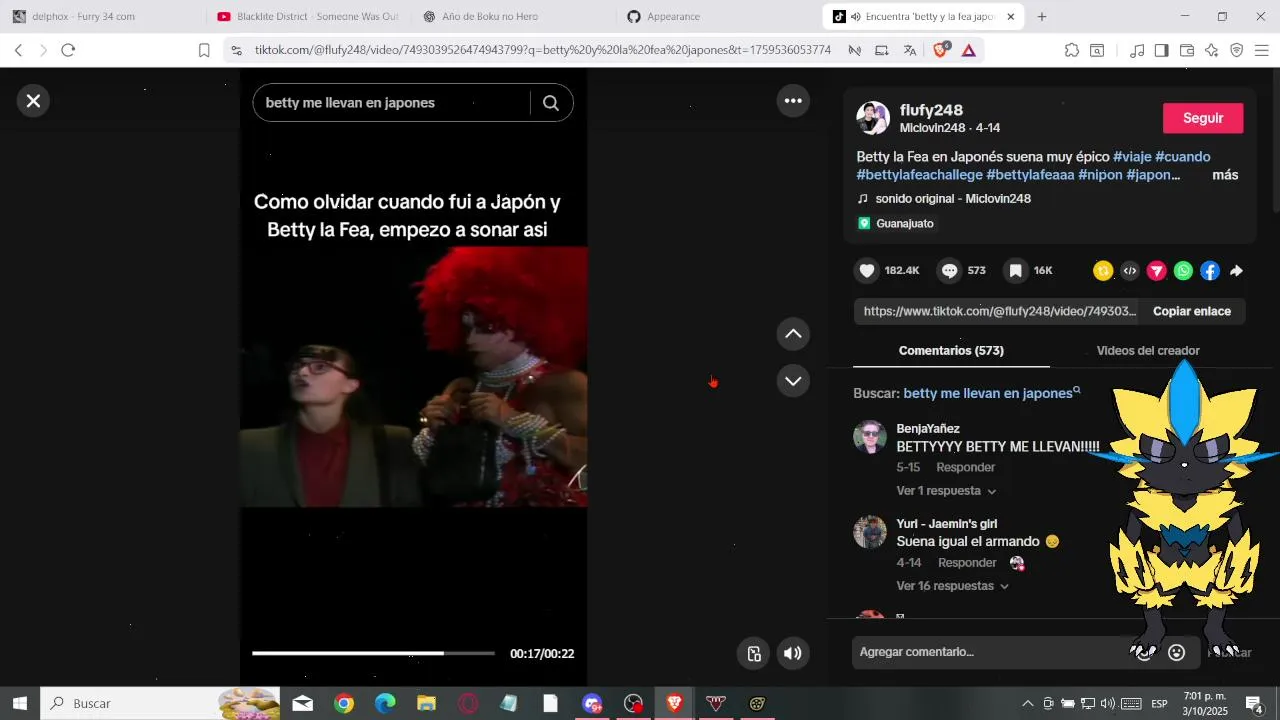Mute the video with speaker icon
The width and height of the screenshot is (1280, 720).
click(x=793, y=654)
